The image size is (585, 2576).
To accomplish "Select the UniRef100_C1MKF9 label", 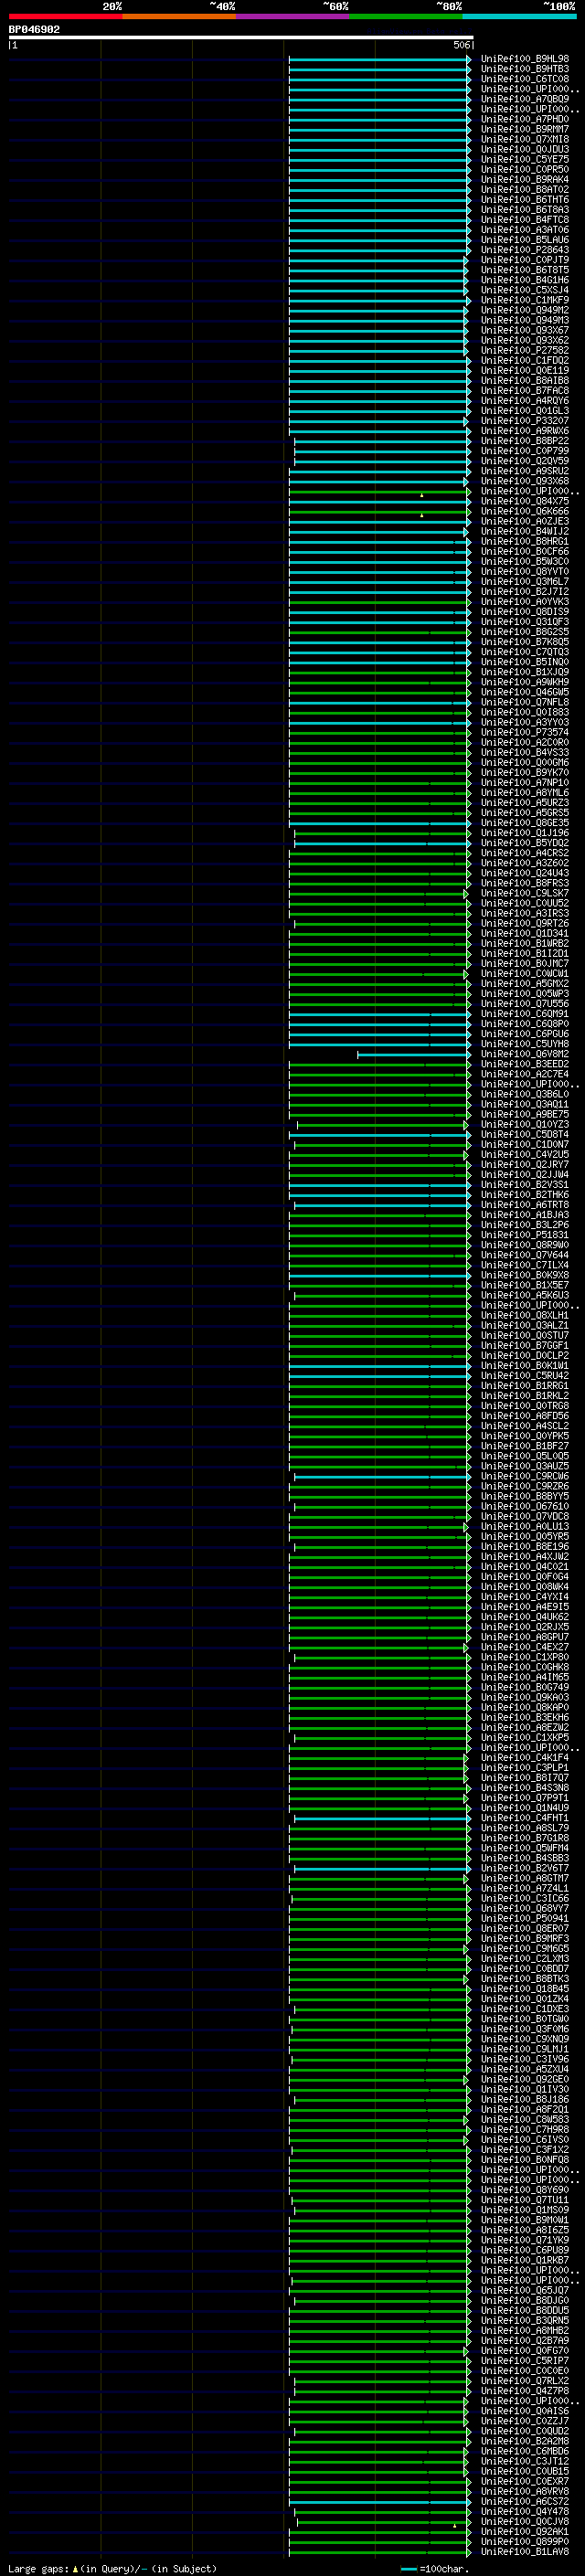I will pos(524,300).
